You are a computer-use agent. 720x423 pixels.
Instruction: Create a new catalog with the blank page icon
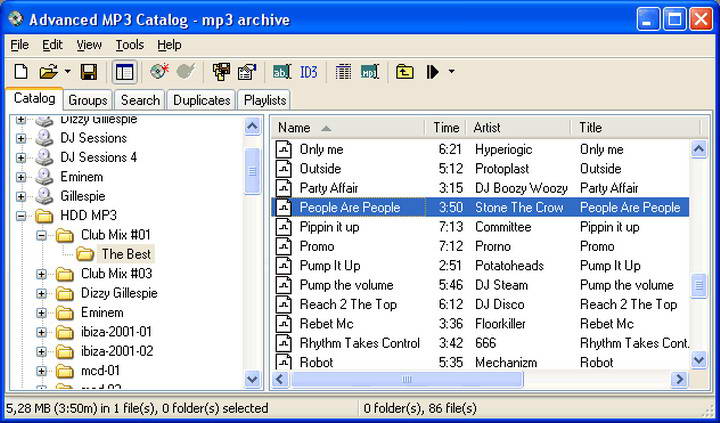[21, 72]
